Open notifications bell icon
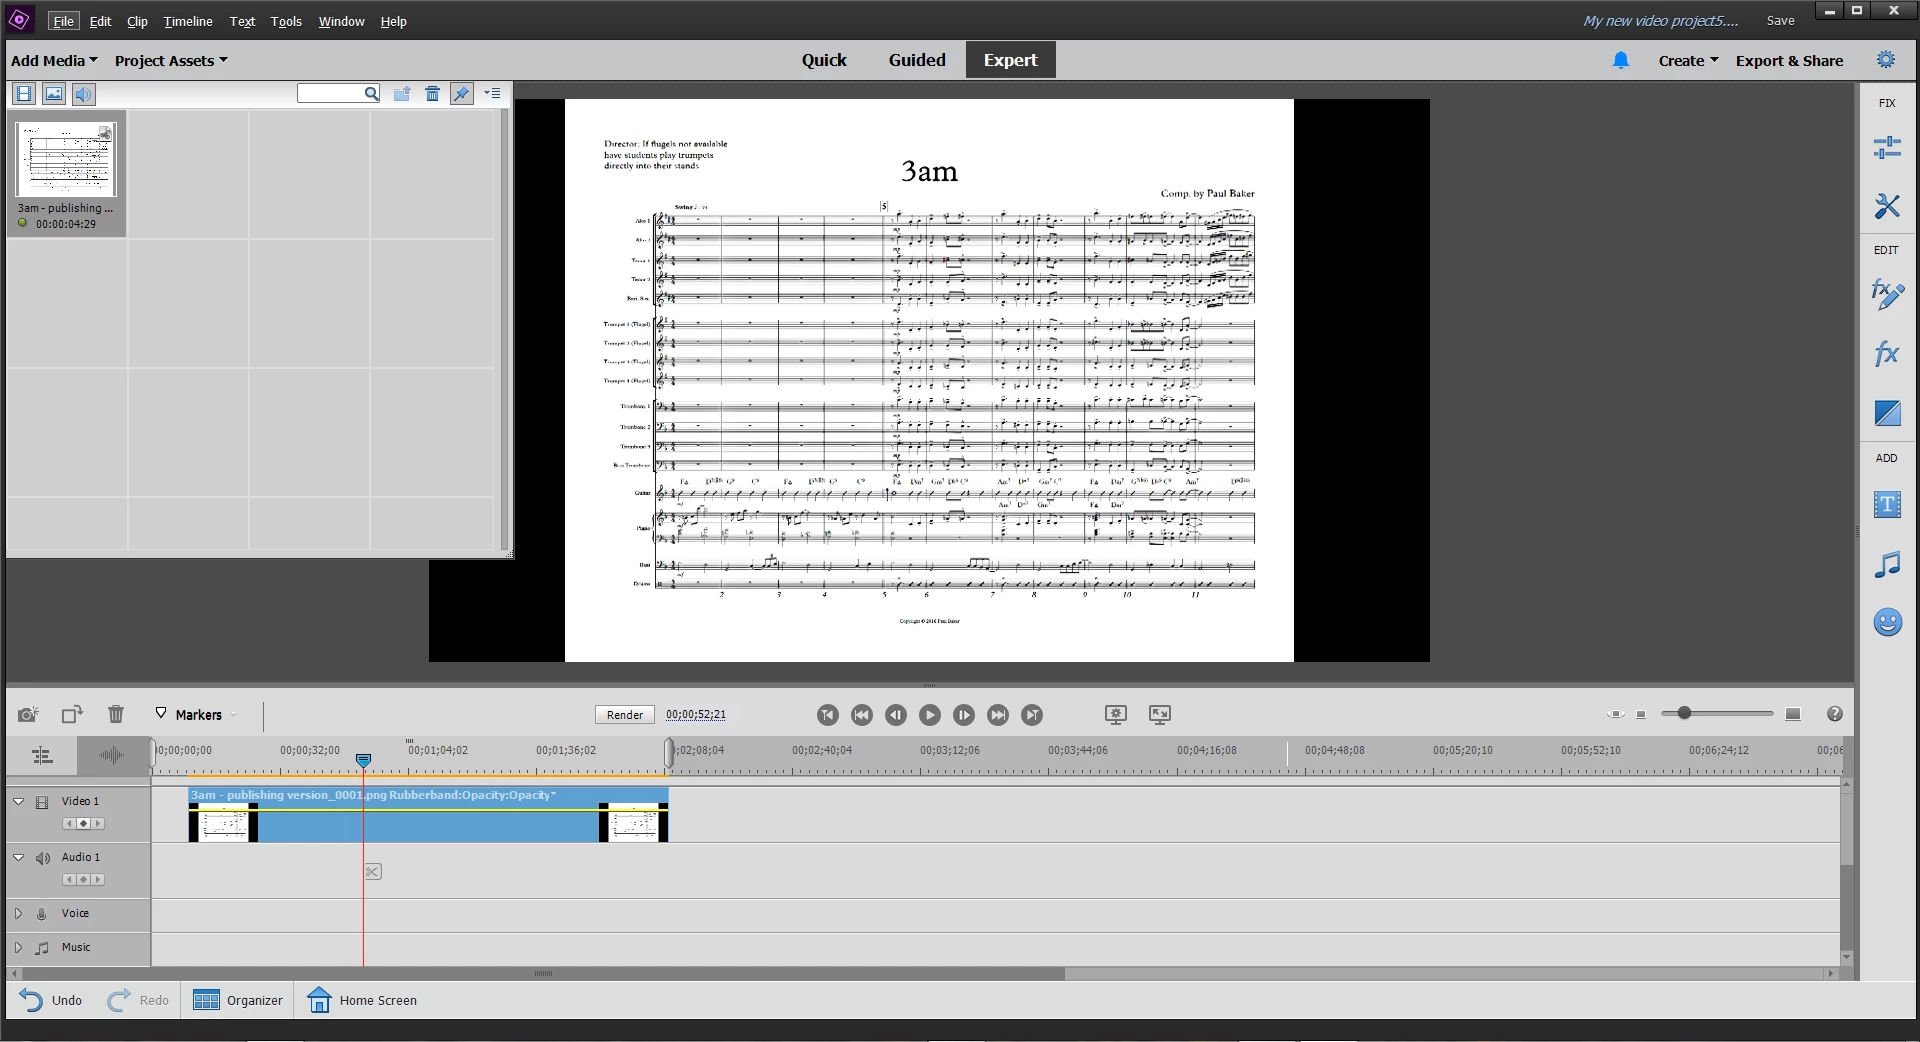1920x1042 pixels. pyautogui.click(x=1621, y=61)
